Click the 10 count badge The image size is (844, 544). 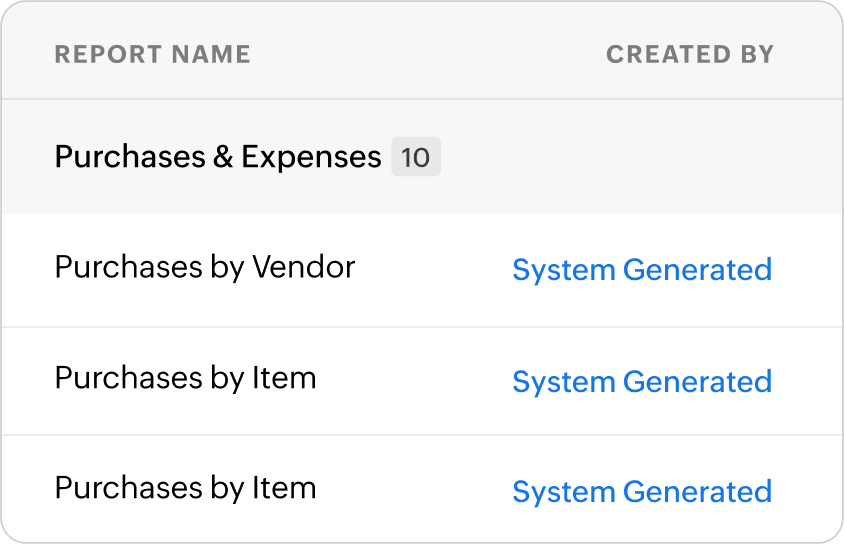click(415, 158)
